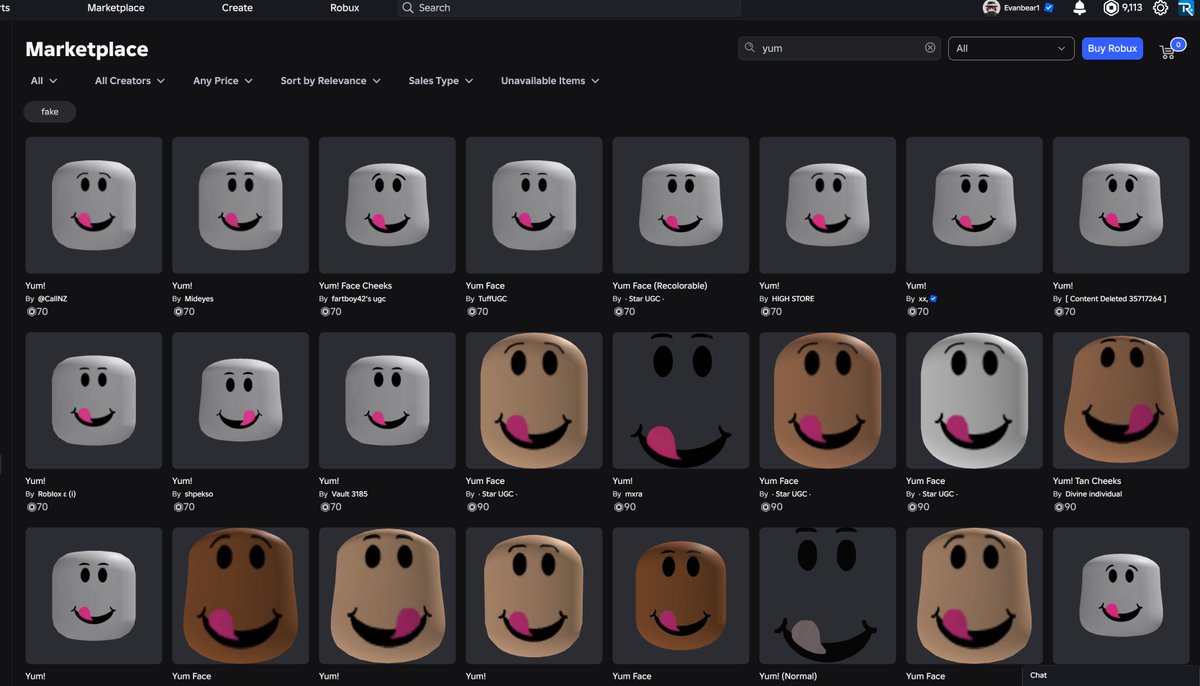Image resolution: width=1200 pixels, height=686 pixels.
Task: Open the notifications bell icon
Action: pos(1079,8)
